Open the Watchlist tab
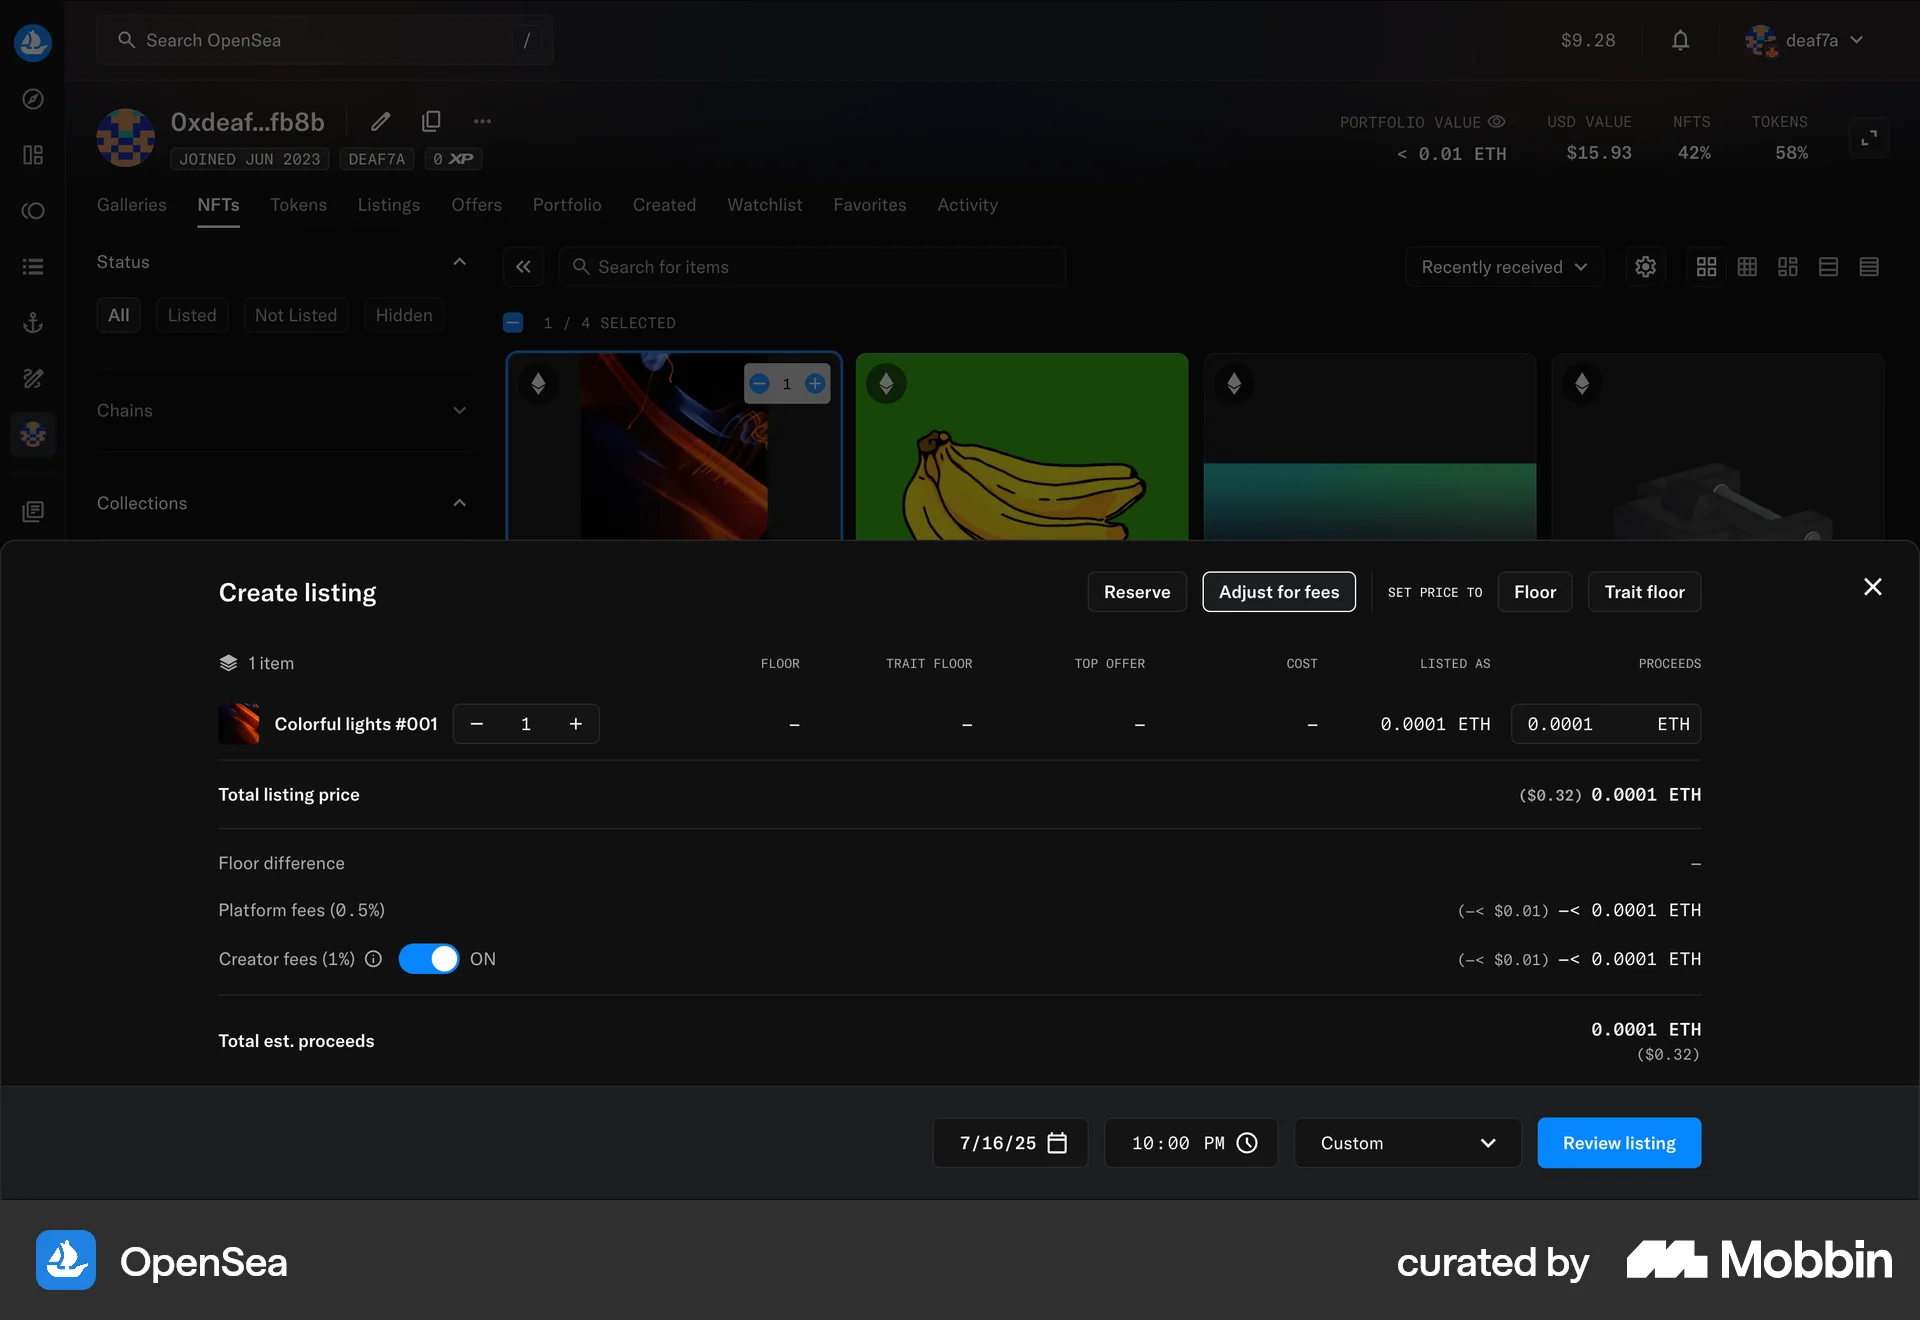Image resolution: width=1920 pixels, height=1320 pixels. (764, 205)
